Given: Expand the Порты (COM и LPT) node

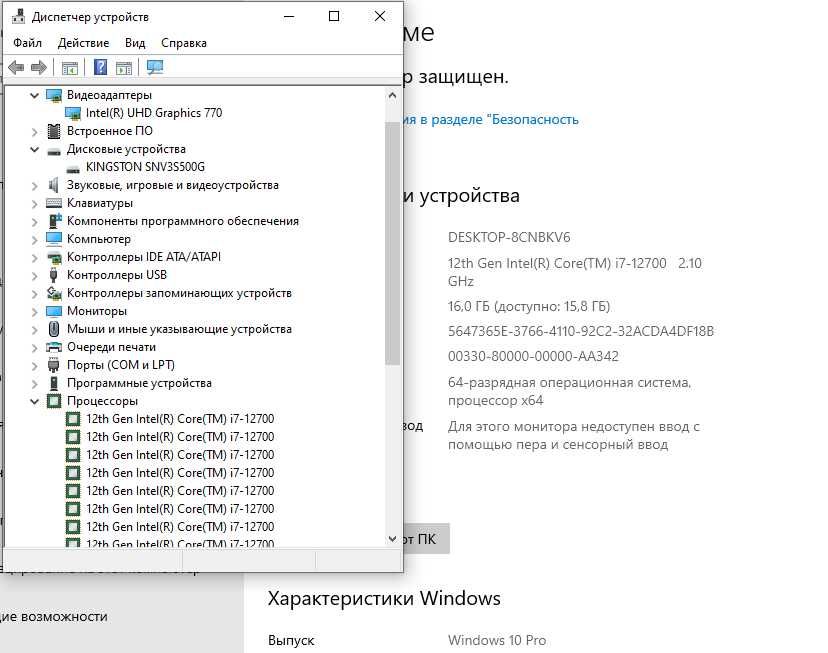Looking at the screenshot, I should click(34, 366).
